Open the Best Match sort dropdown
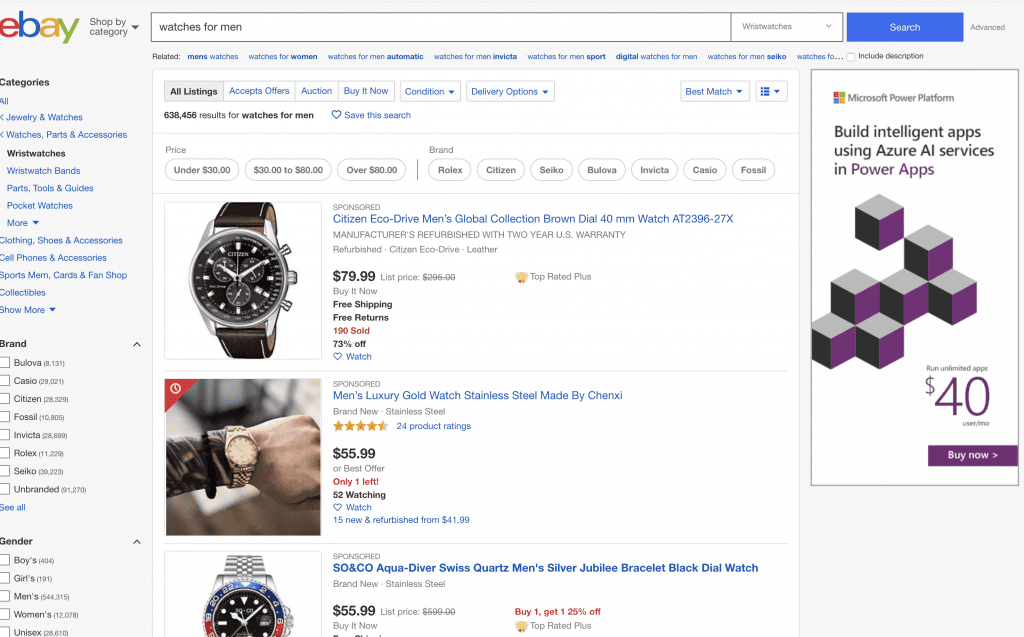Viewport: 1024px width, 637px height. [714, 91]
